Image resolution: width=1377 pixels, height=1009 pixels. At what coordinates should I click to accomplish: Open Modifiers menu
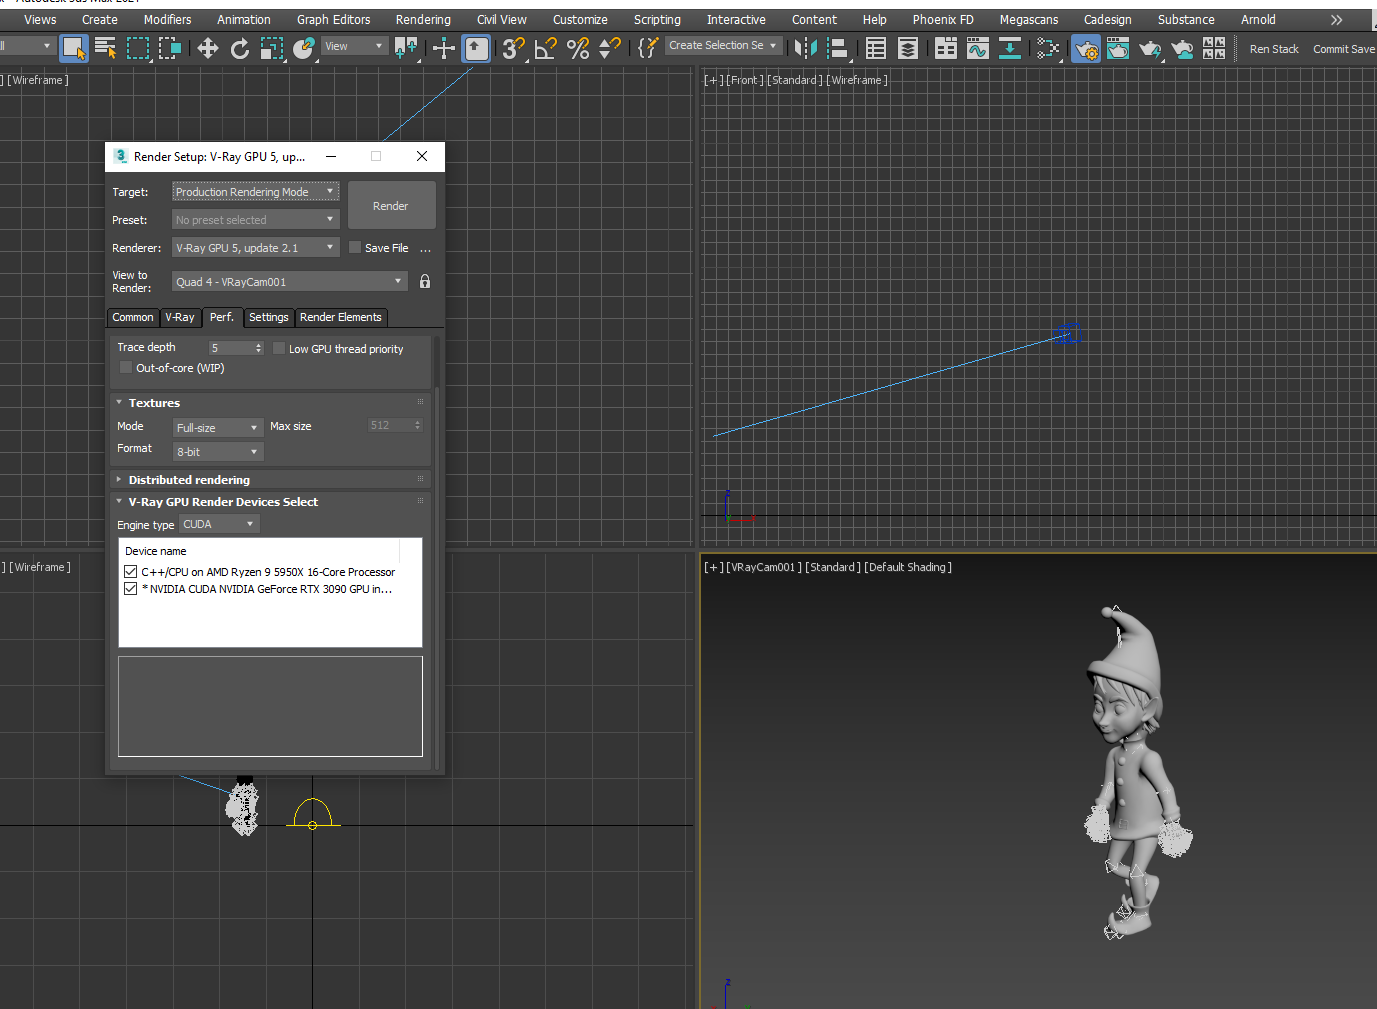pos(168,19)
